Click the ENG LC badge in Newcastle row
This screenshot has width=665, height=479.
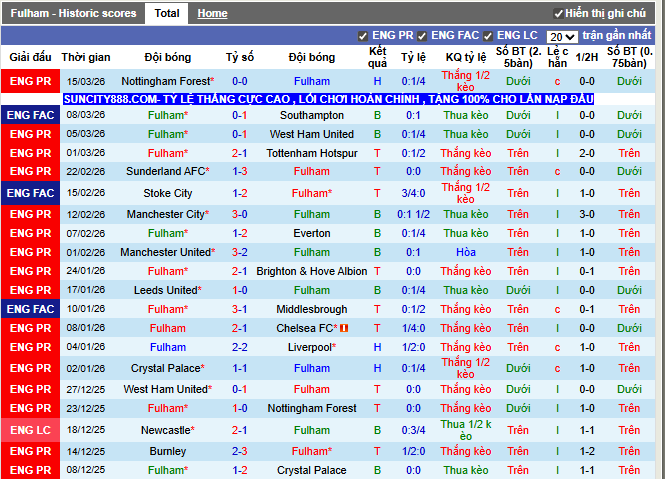30,430
